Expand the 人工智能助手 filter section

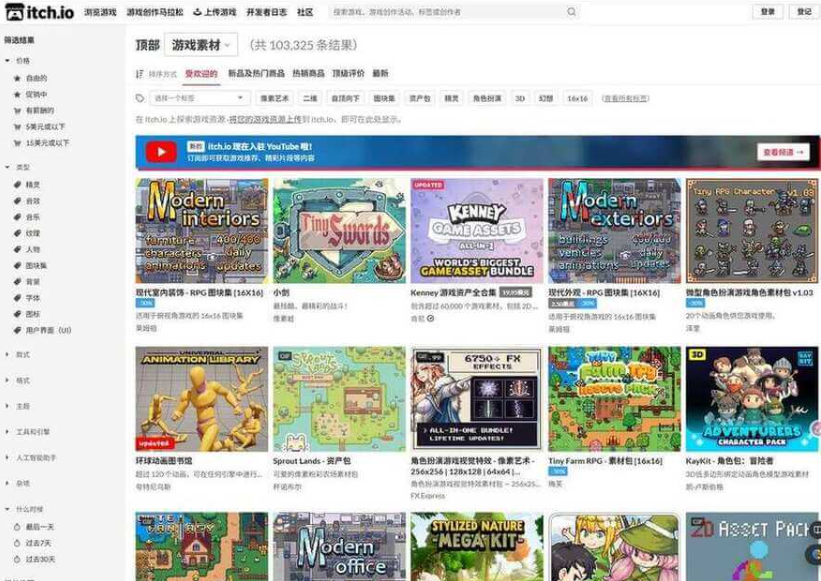pyautogui.click(x=30, y=457)
